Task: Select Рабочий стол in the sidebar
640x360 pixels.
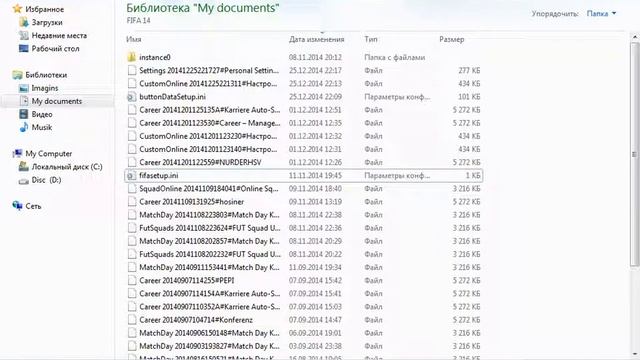Action: [x=56, y=49]
